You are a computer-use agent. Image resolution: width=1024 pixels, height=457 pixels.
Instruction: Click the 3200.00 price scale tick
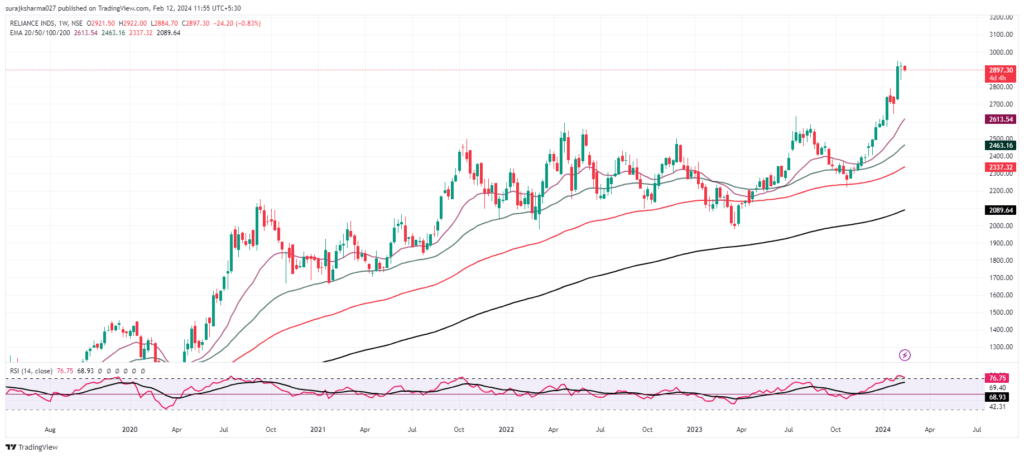tap(999, 18)
